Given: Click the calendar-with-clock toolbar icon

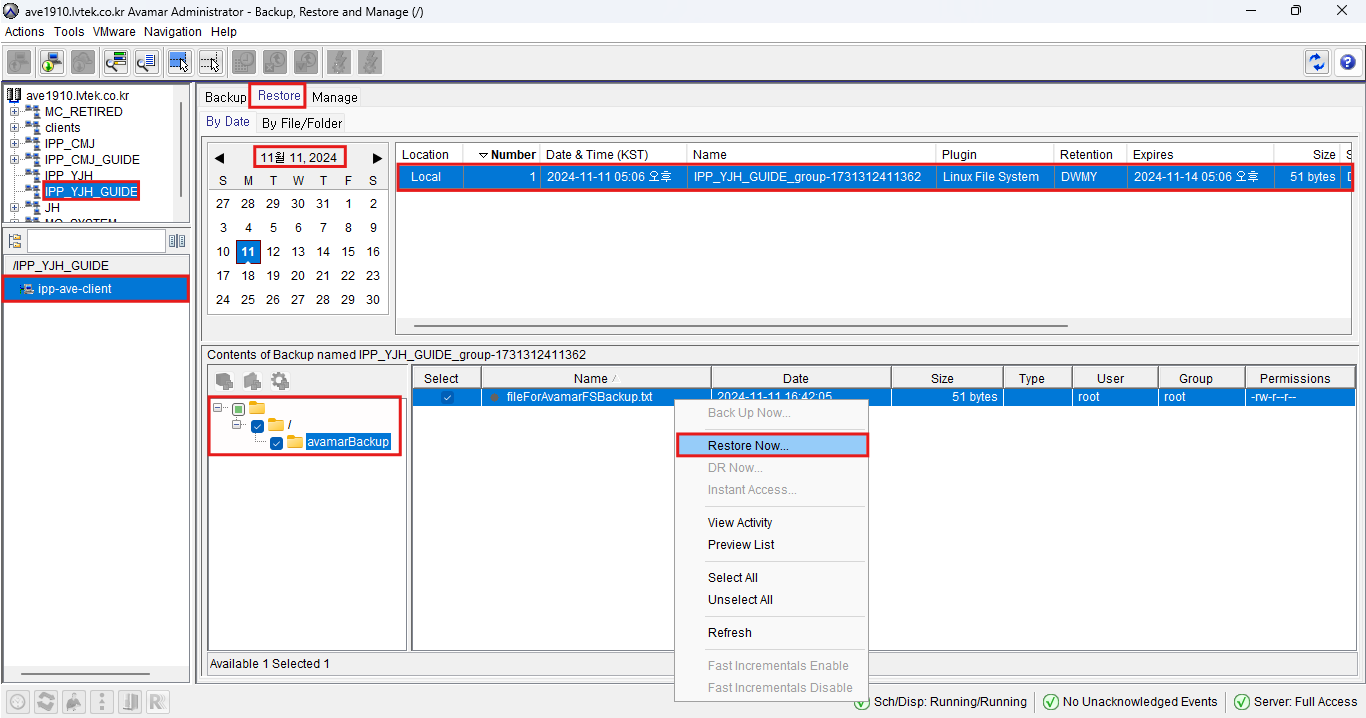Looking at the screenshot, I should (x=243, y=62).
